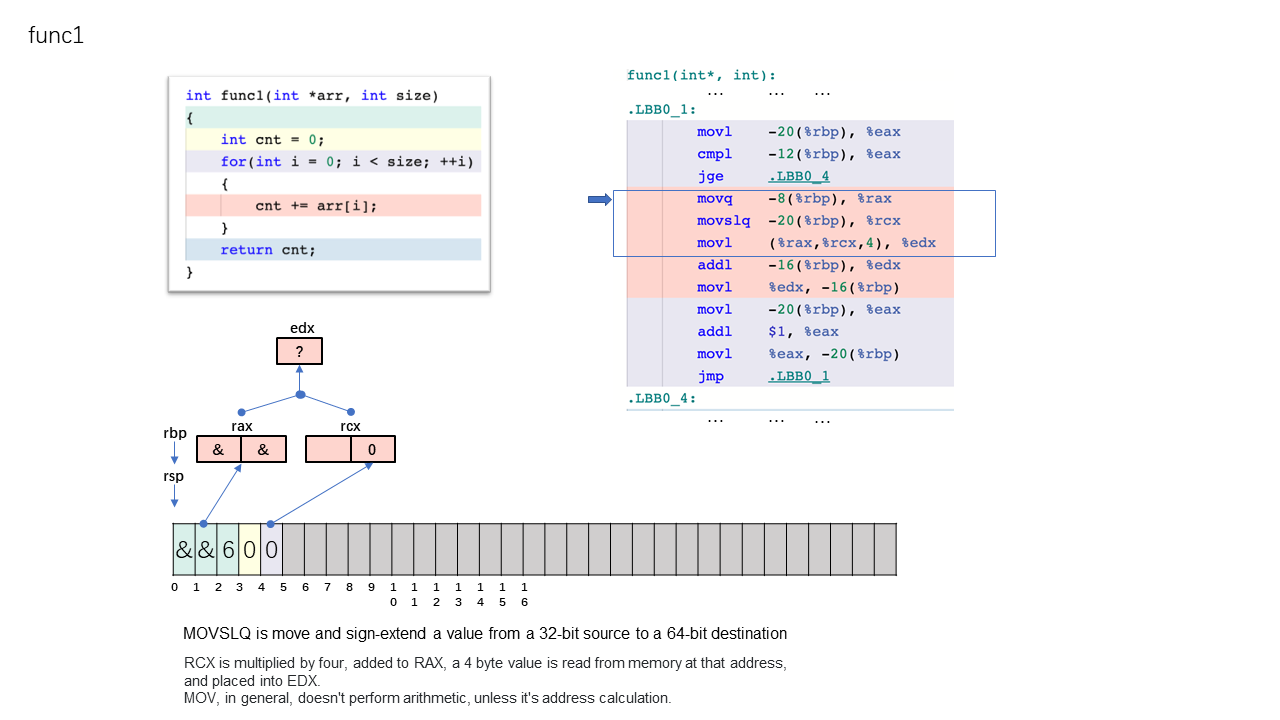The height and width of the screenshot is (720, 1280).
Task: Click the func1 slide title
Action: 56,36
